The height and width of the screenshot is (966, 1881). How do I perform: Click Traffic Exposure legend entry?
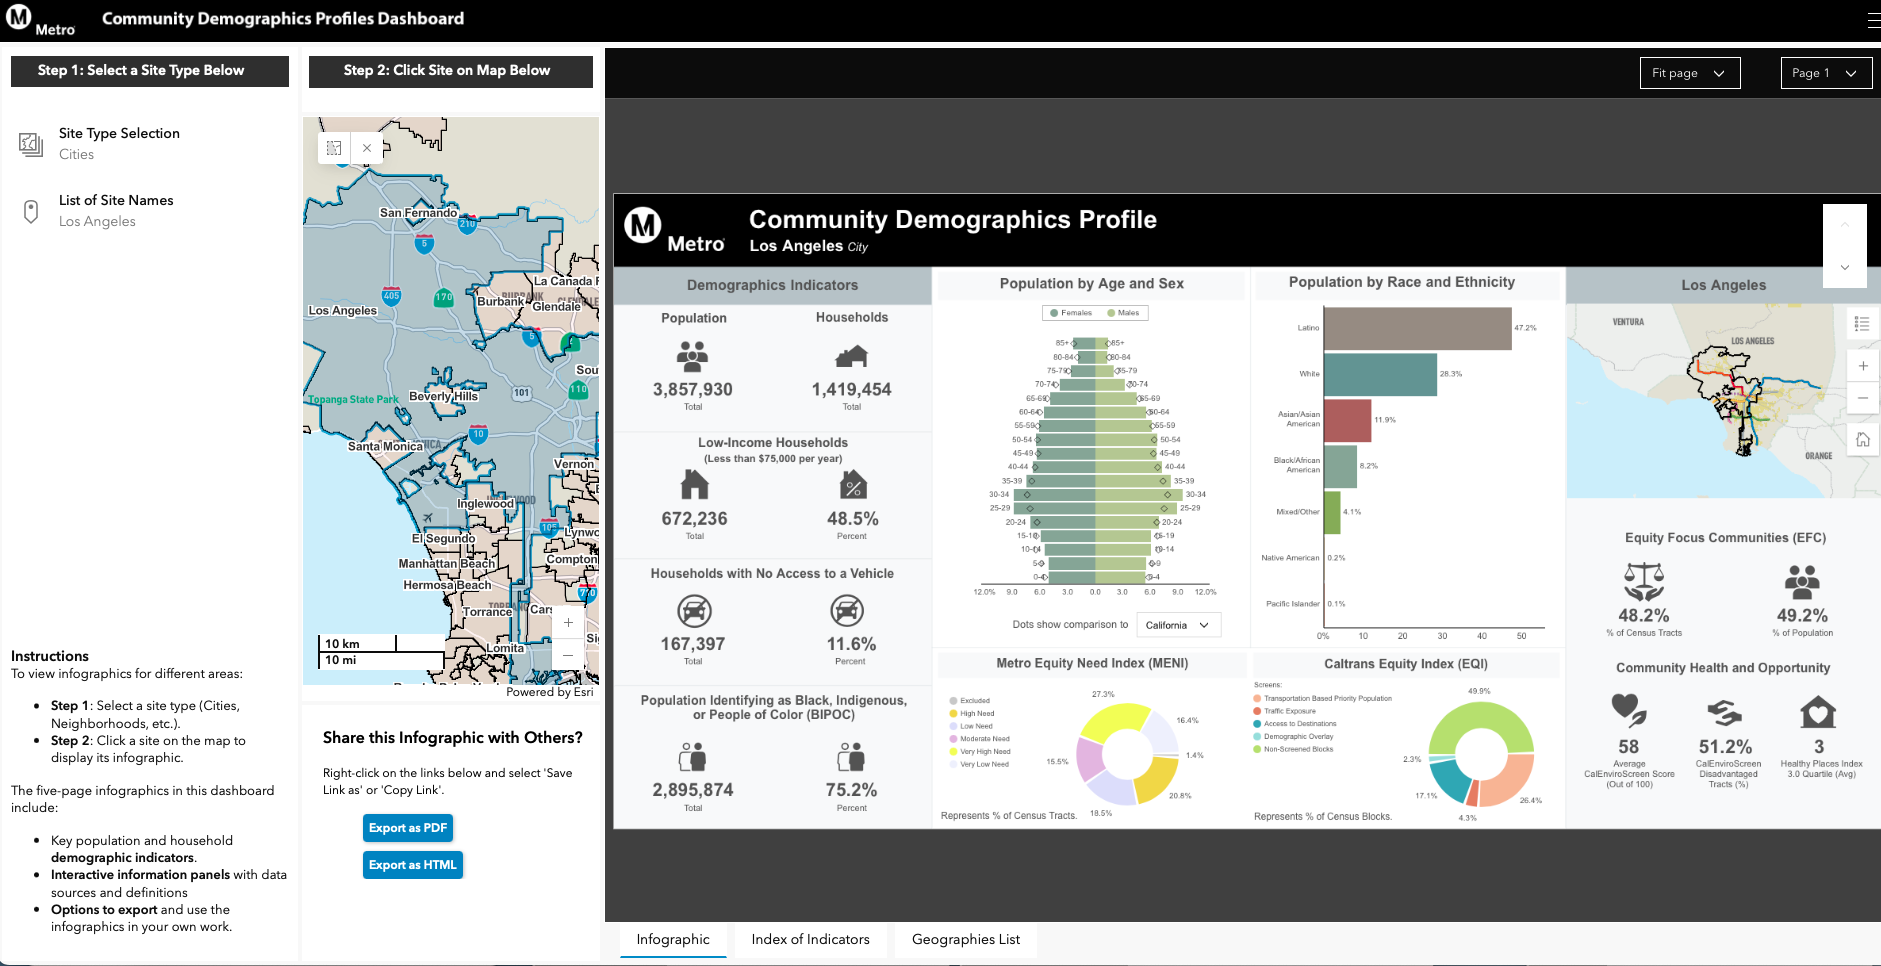pos(1284,711)
